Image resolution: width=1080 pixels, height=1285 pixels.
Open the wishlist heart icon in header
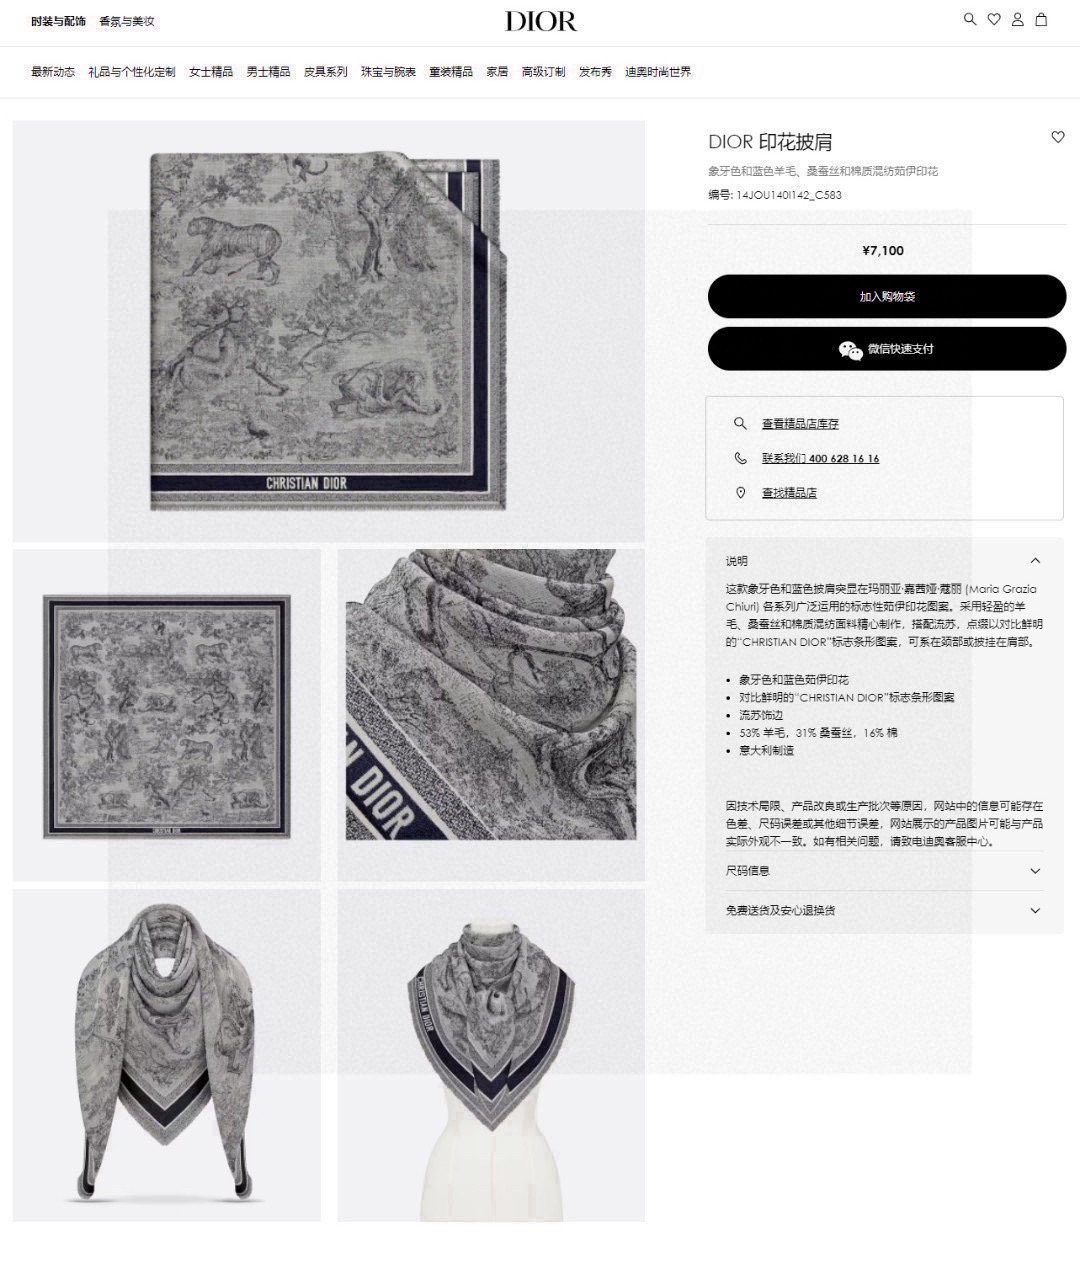click(994, 19)
